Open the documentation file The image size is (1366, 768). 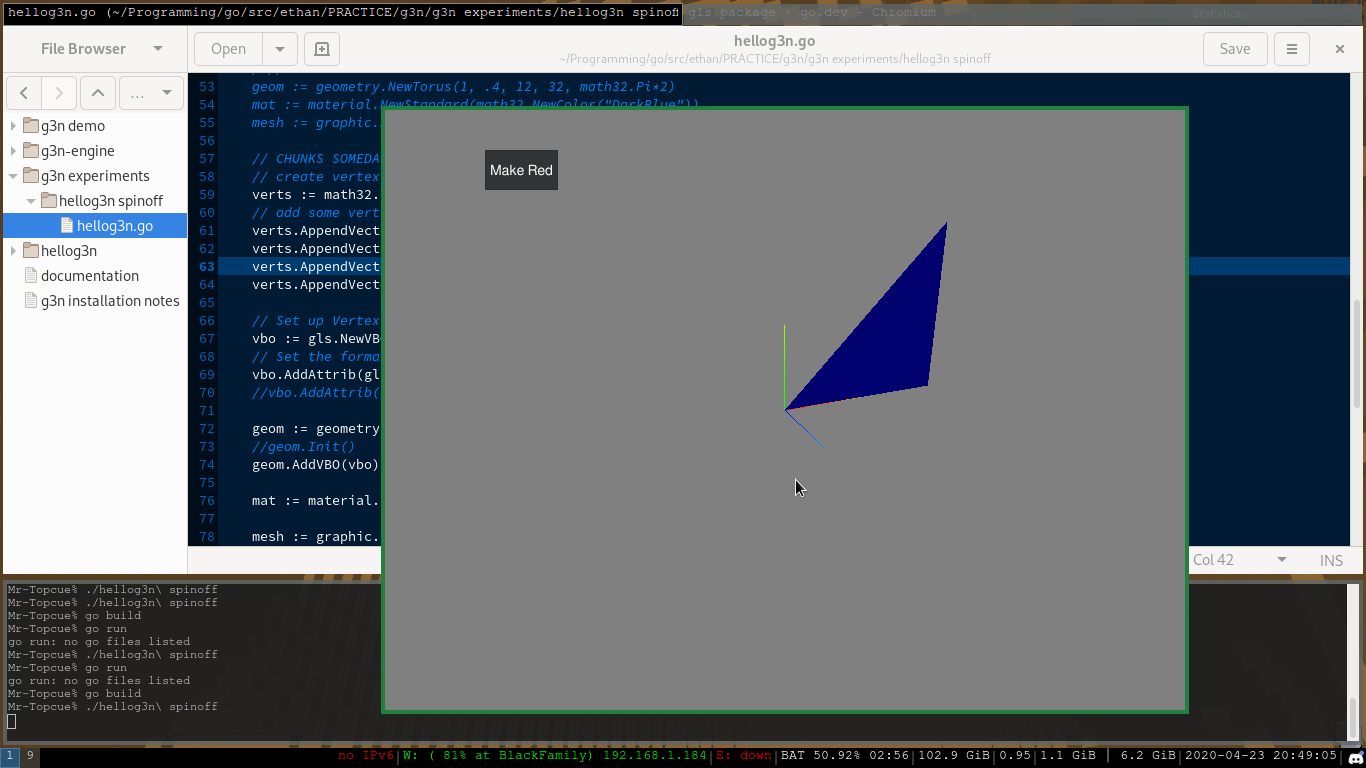89,276
